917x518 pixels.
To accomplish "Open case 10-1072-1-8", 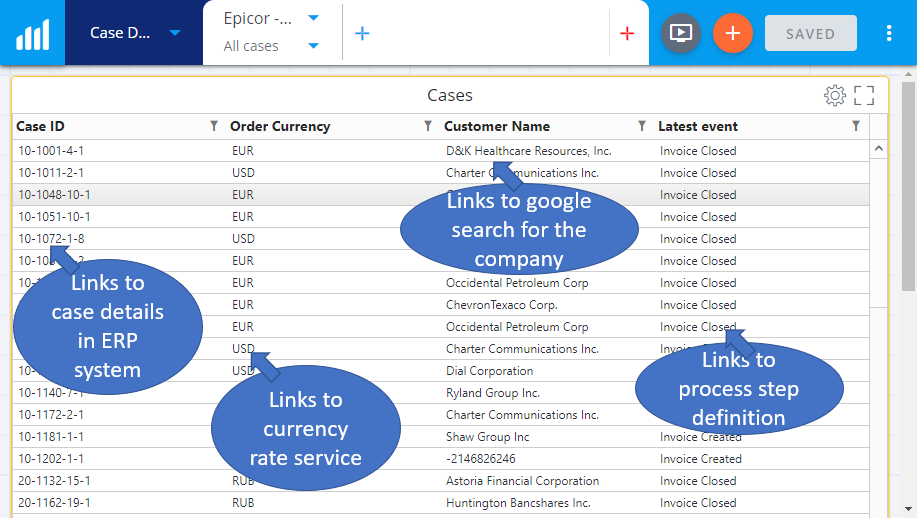I will (51, 239).
